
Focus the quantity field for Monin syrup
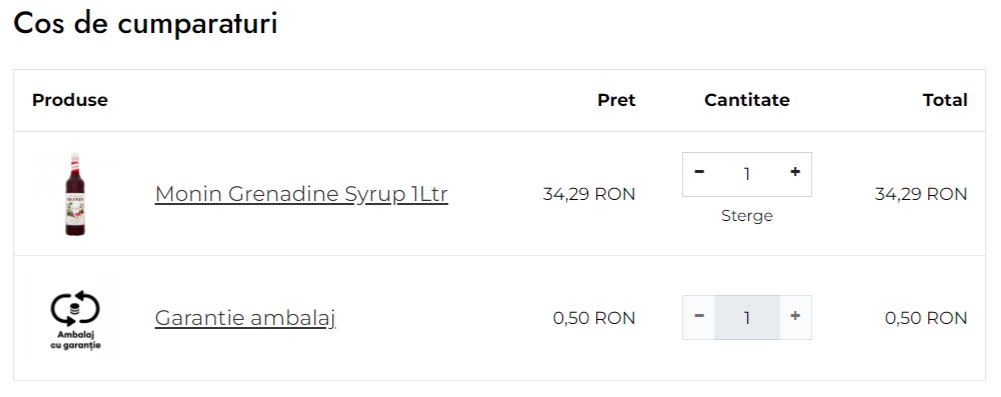pyautogui.click(x=747, y=174)
